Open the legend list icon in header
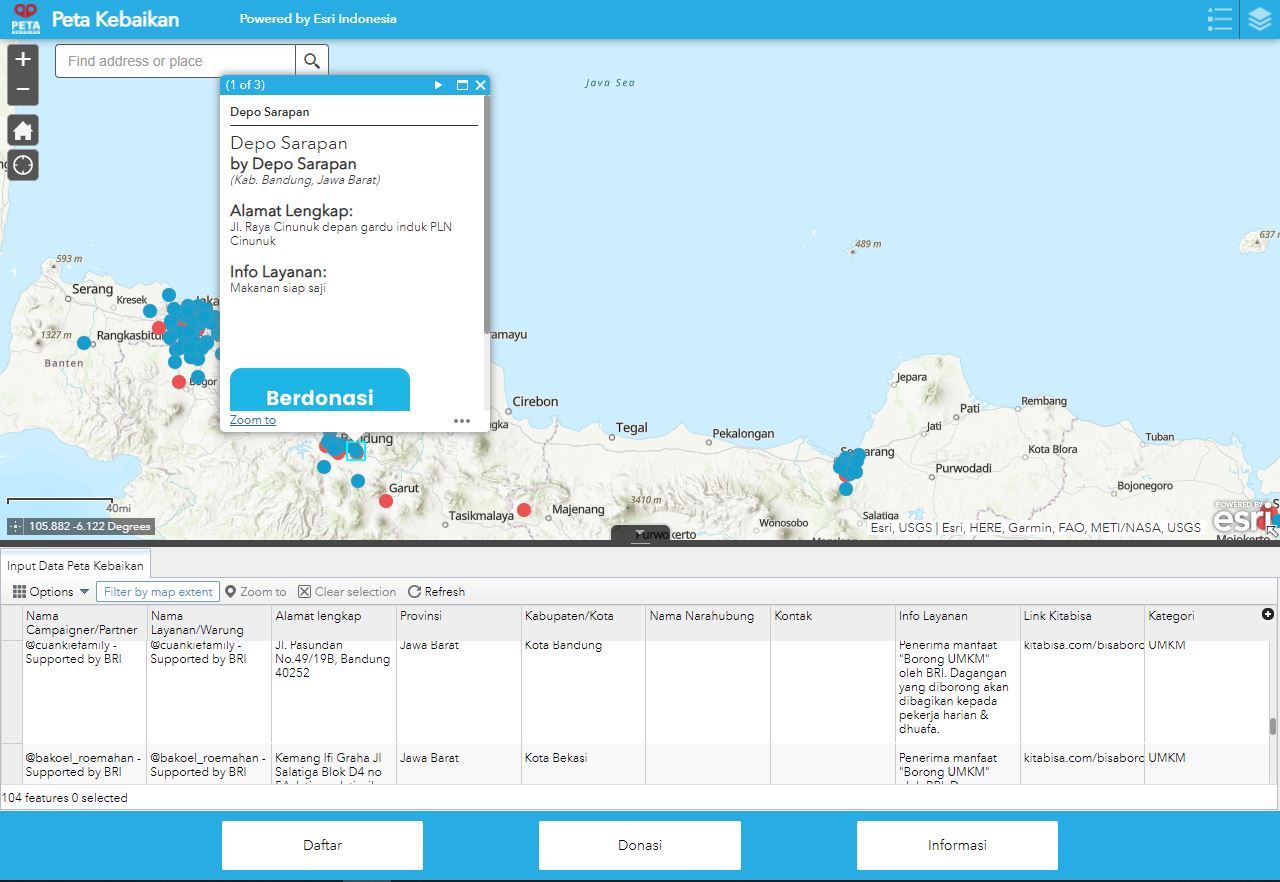The width and height of the screenshot is (1280, 882). [x=1220, y=19]
